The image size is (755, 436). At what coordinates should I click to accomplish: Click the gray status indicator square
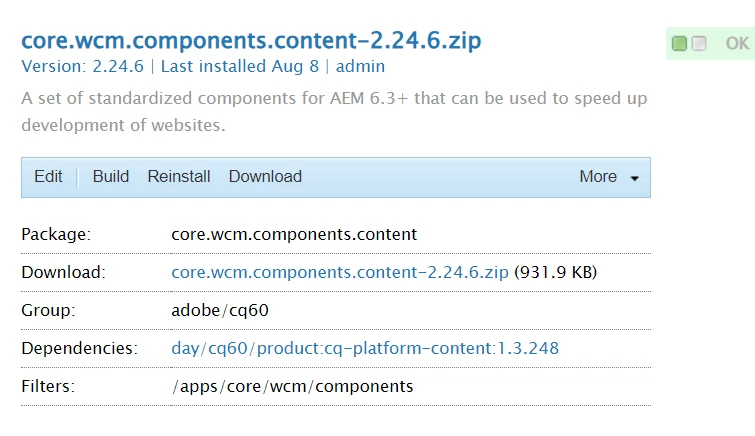point(699,44)
